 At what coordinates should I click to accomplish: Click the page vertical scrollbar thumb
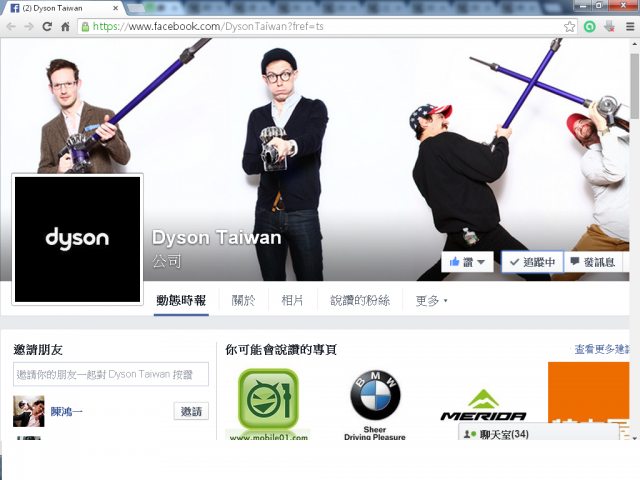point(634,86)
